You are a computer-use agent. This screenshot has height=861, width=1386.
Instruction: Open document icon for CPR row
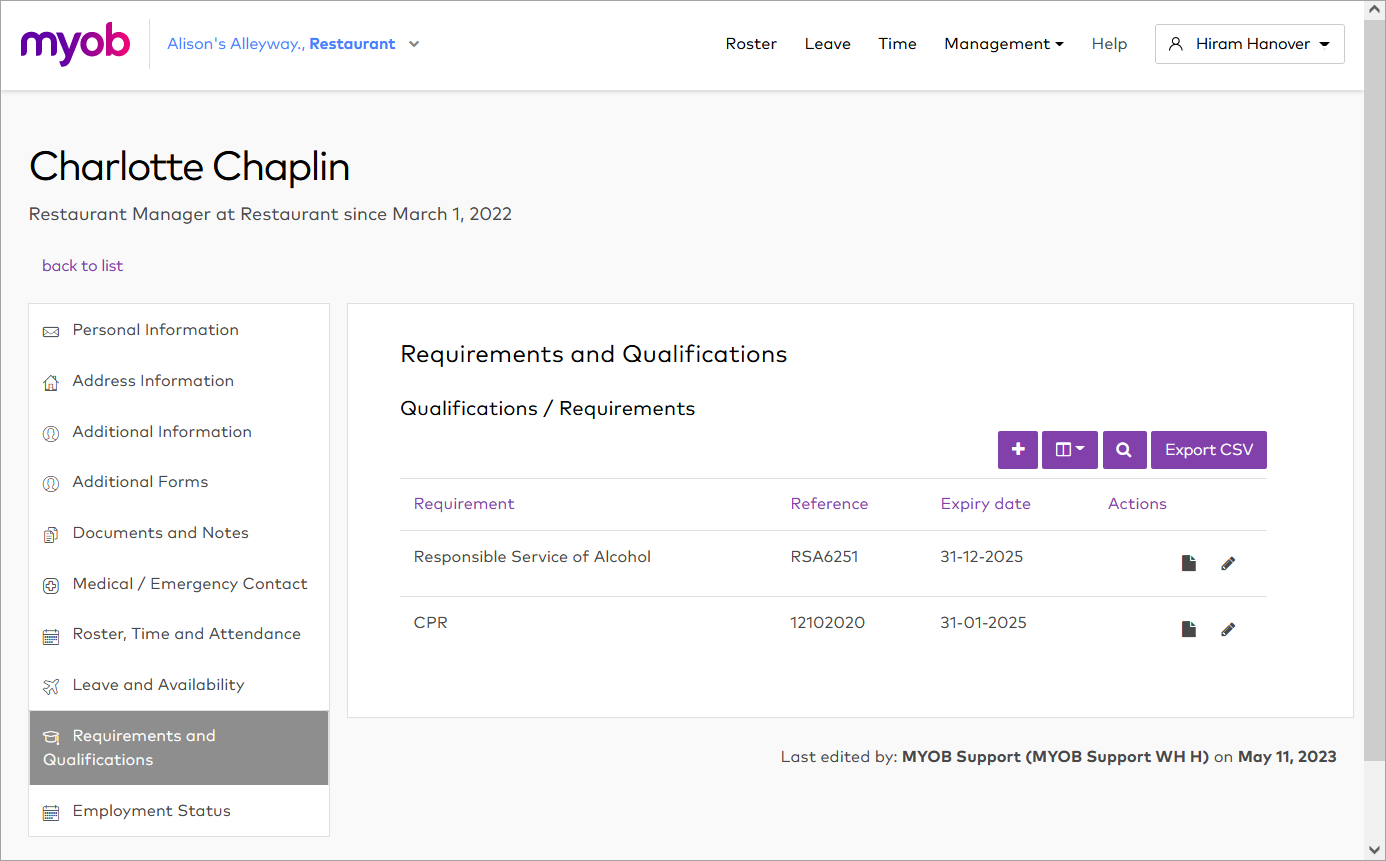pyautogui.click(x=1188, y=629)
